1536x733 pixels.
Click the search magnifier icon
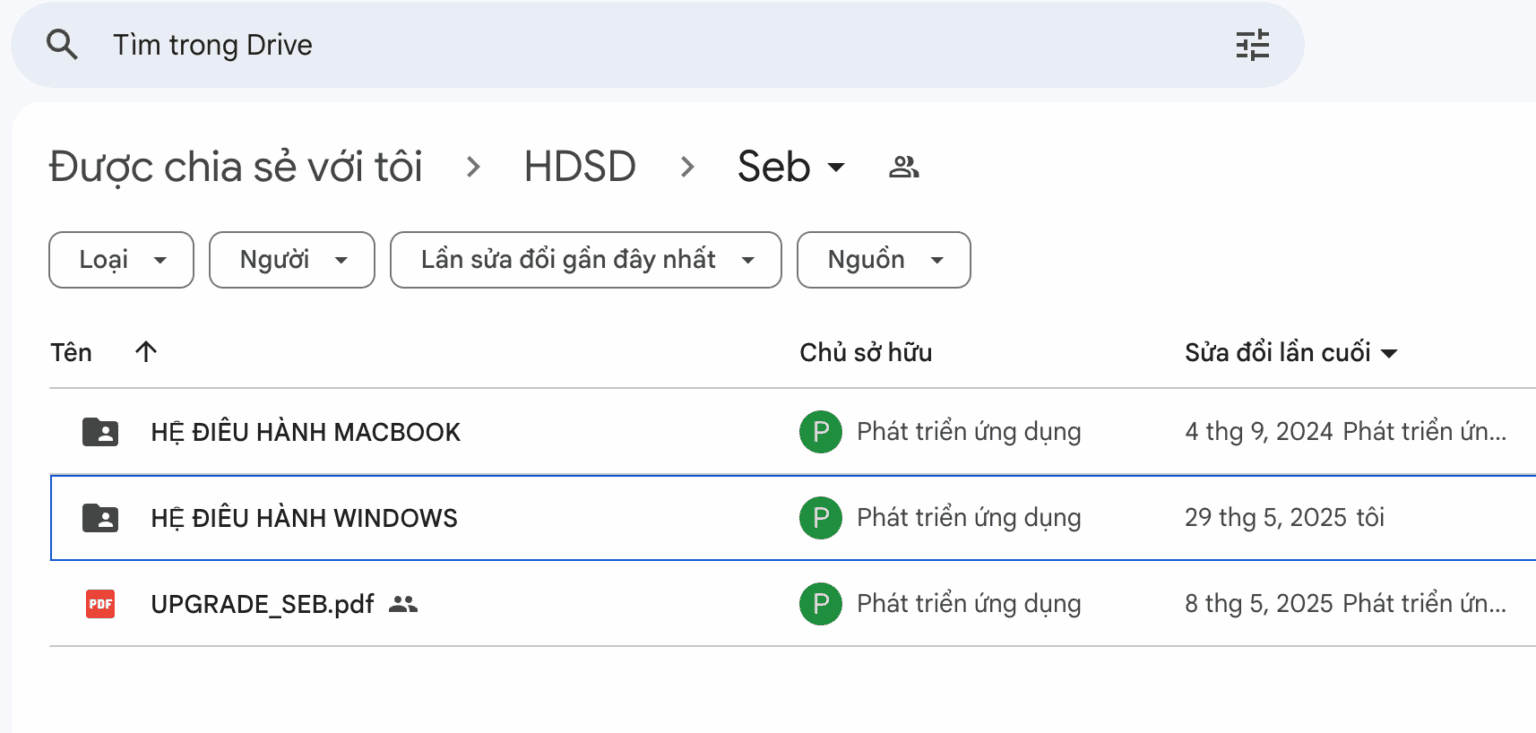(62, 44)
